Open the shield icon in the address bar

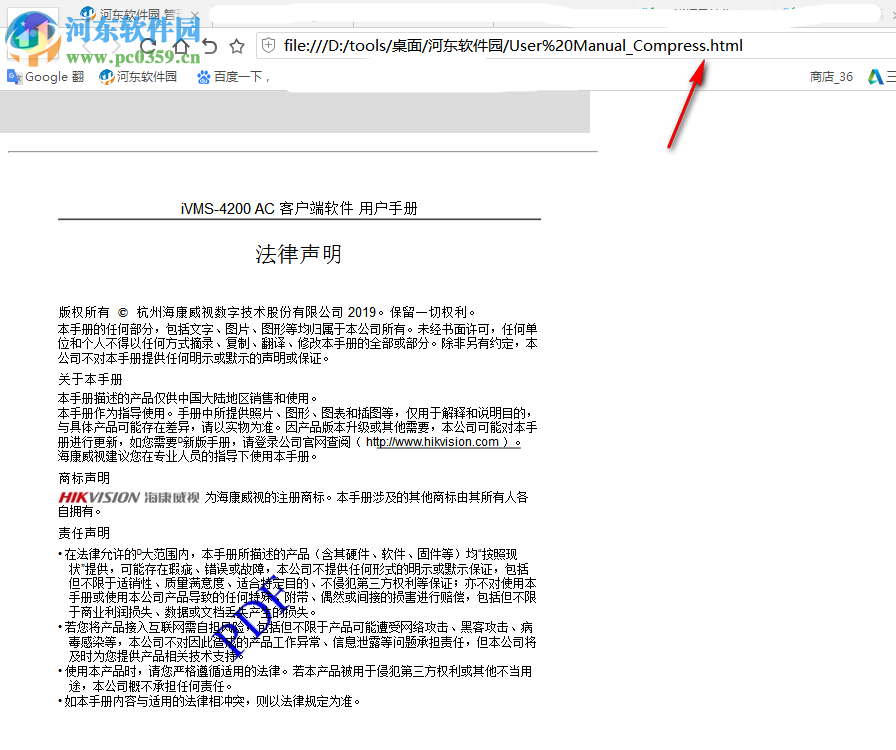(268, 45)
